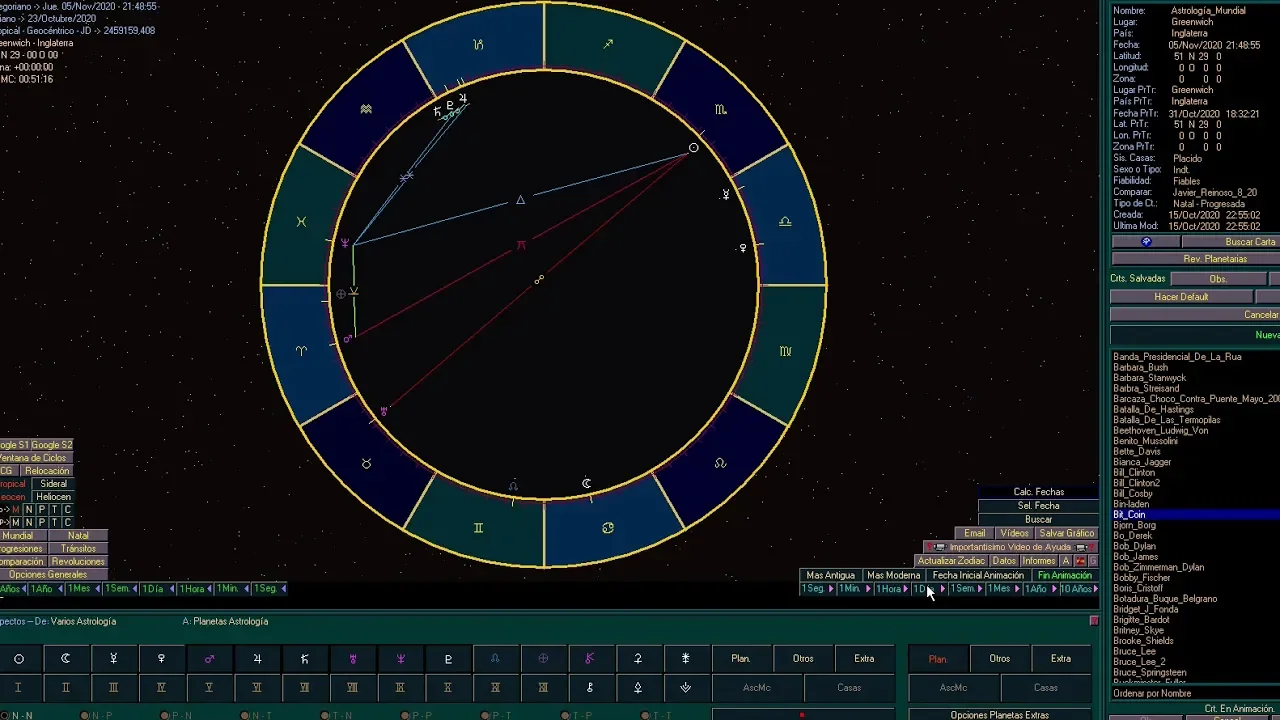The height and width of the screenshot is (720, 1280).
Task: Toggle T in the upper M-N-P-T-C row
Action: 55,510
